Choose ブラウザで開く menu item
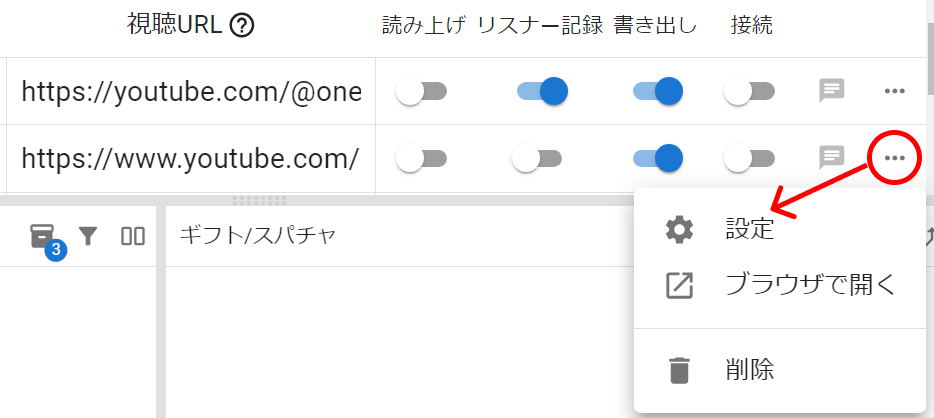Image resolution: width=934 pixels, height=418 pixels. pyautogui.click(x=810, y=285)
